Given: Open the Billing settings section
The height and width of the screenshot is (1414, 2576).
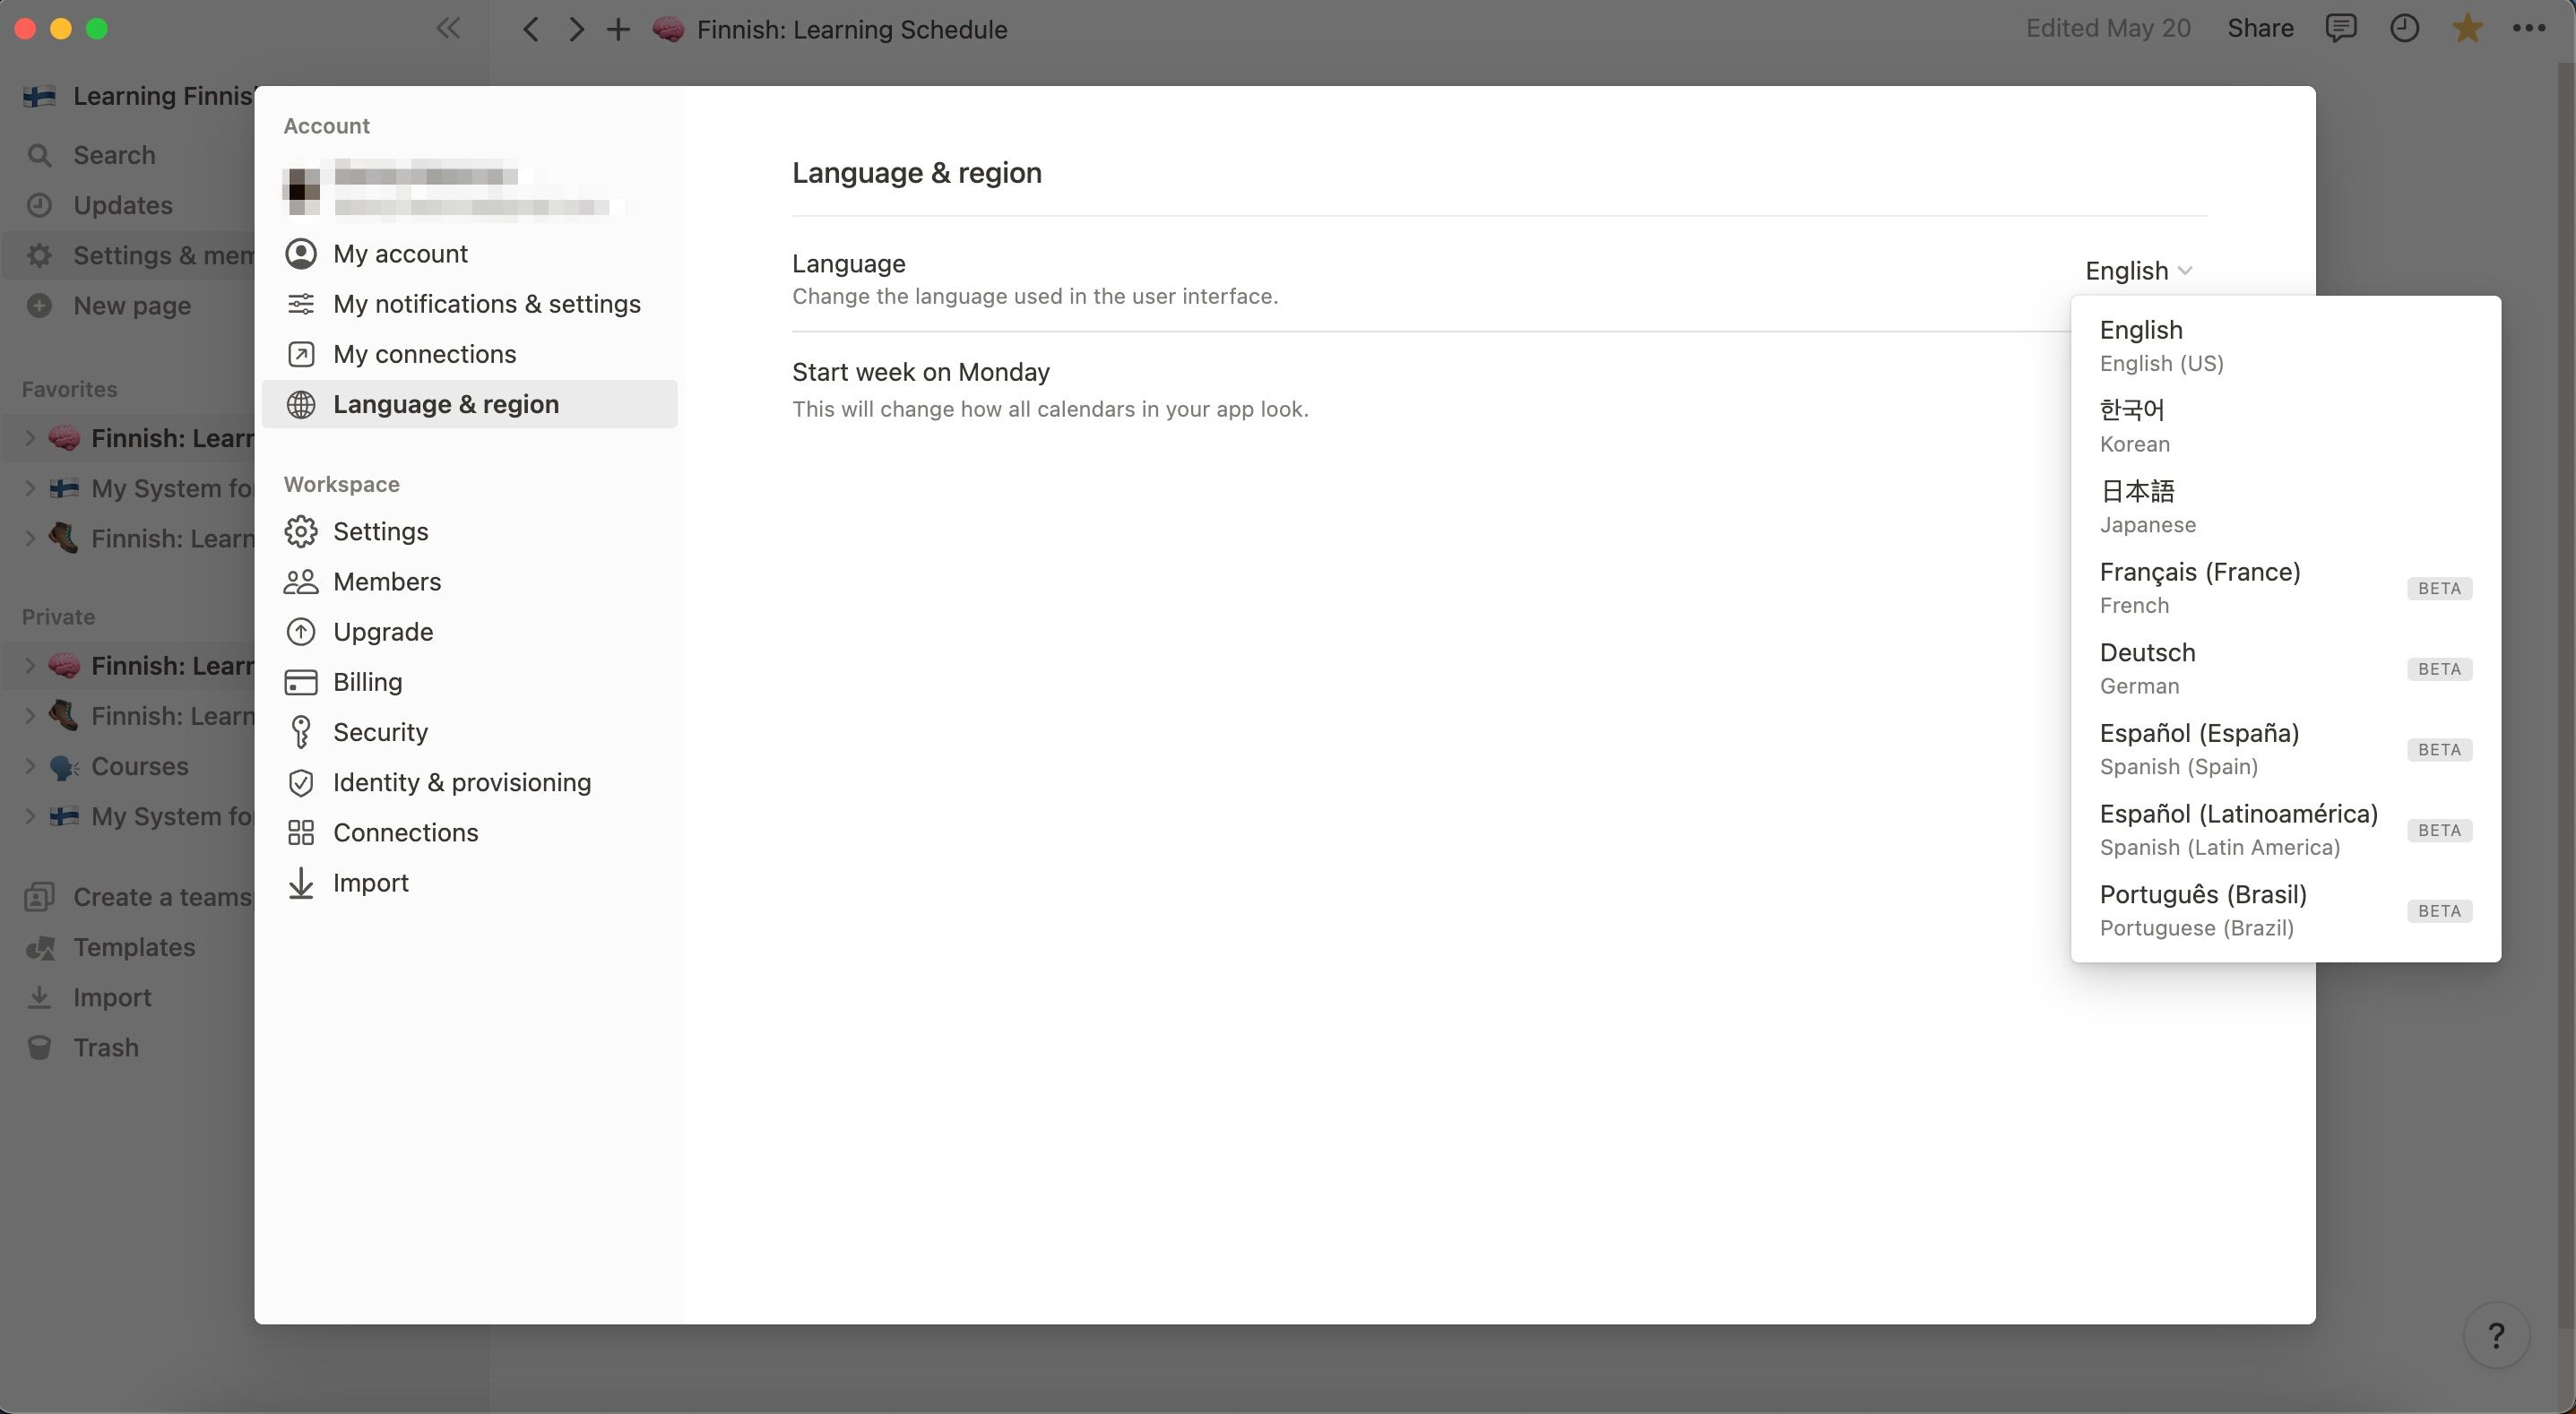Looking at the screenshot, I should [x=367, y=682].
